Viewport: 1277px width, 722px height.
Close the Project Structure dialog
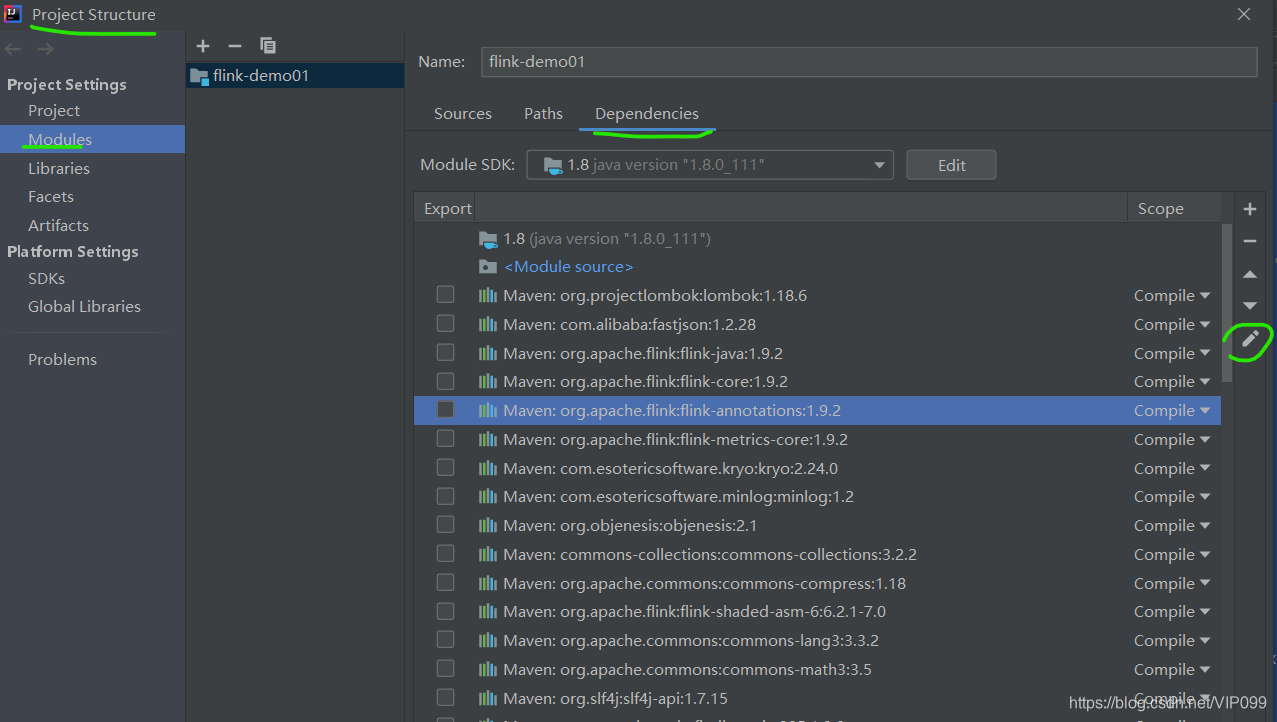click(1244, 14)
